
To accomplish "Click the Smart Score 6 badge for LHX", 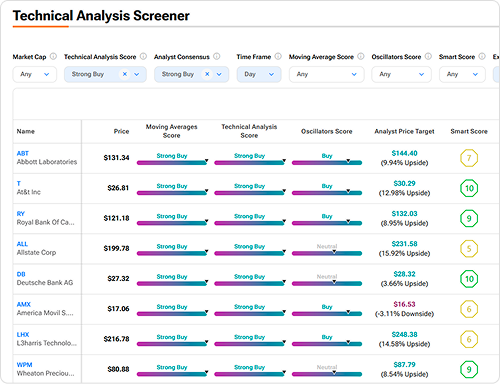I will (469, 339).
